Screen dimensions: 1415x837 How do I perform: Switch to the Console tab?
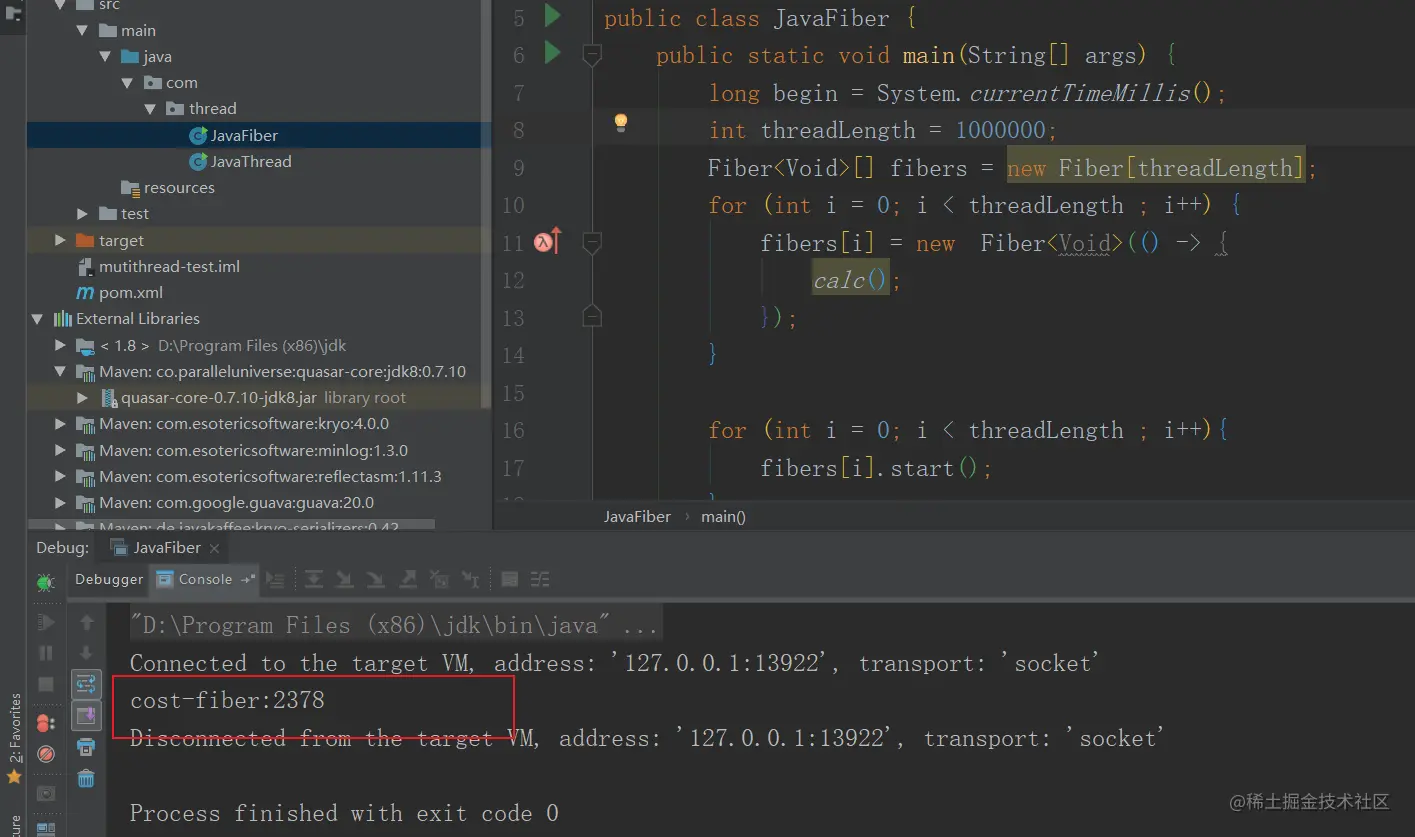205,579
